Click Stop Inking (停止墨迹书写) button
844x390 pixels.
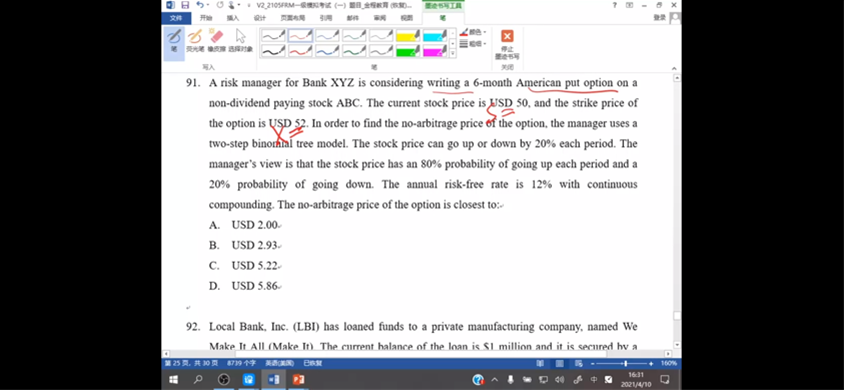click(507, 45)
